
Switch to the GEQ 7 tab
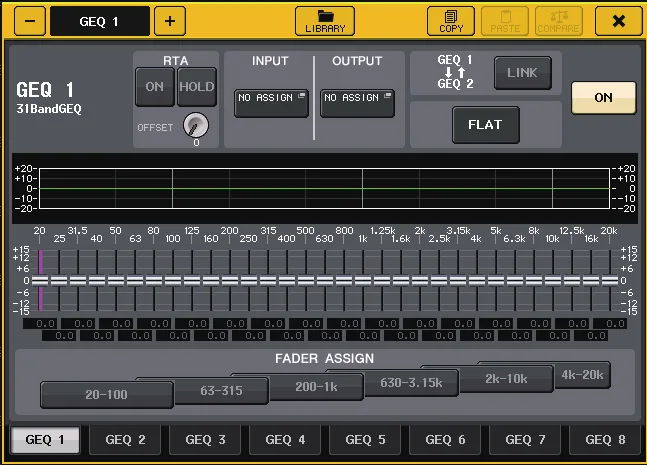525,440
